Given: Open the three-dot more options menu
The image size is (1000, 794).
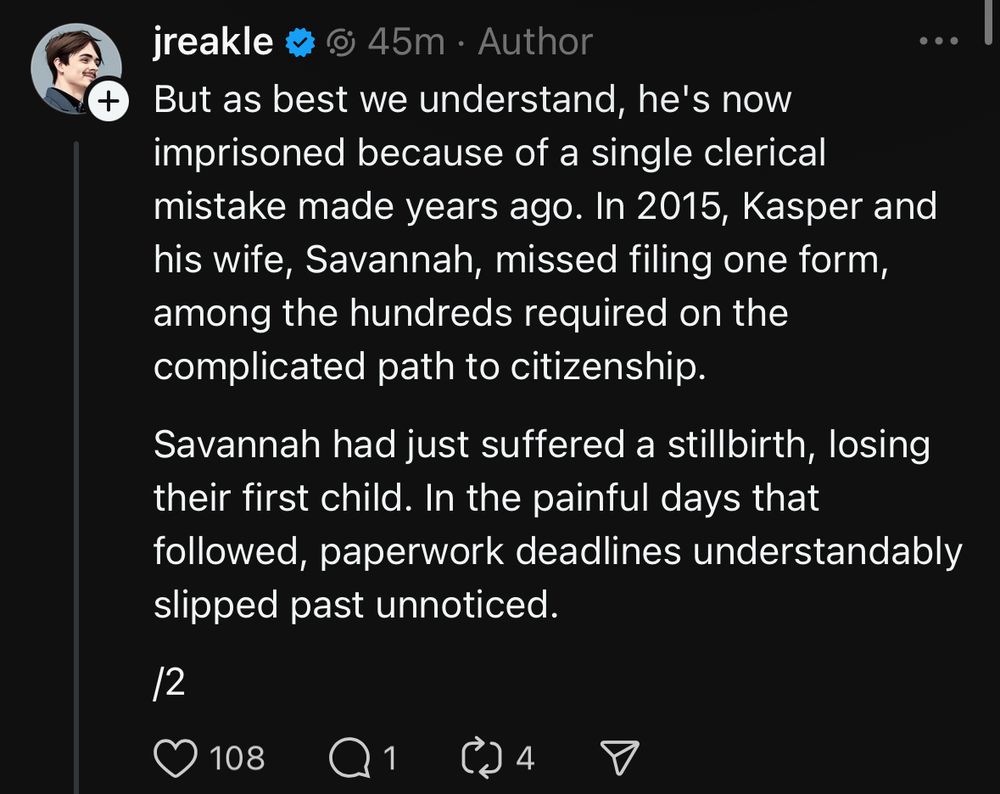Looking at the screenshot, I should pyautogui.click(x=938, y=42).
